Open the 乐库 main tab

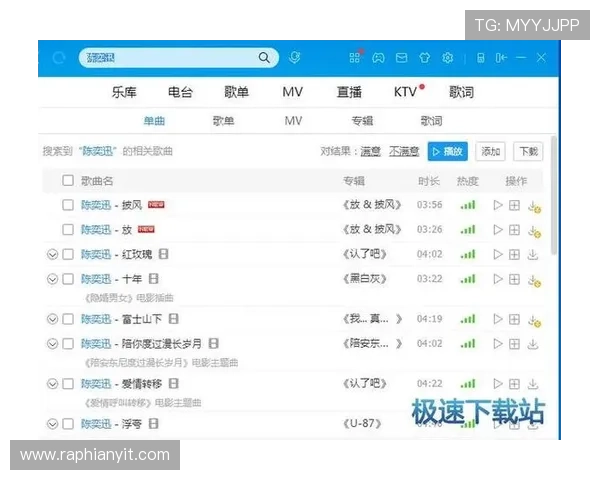pos(124,92)
